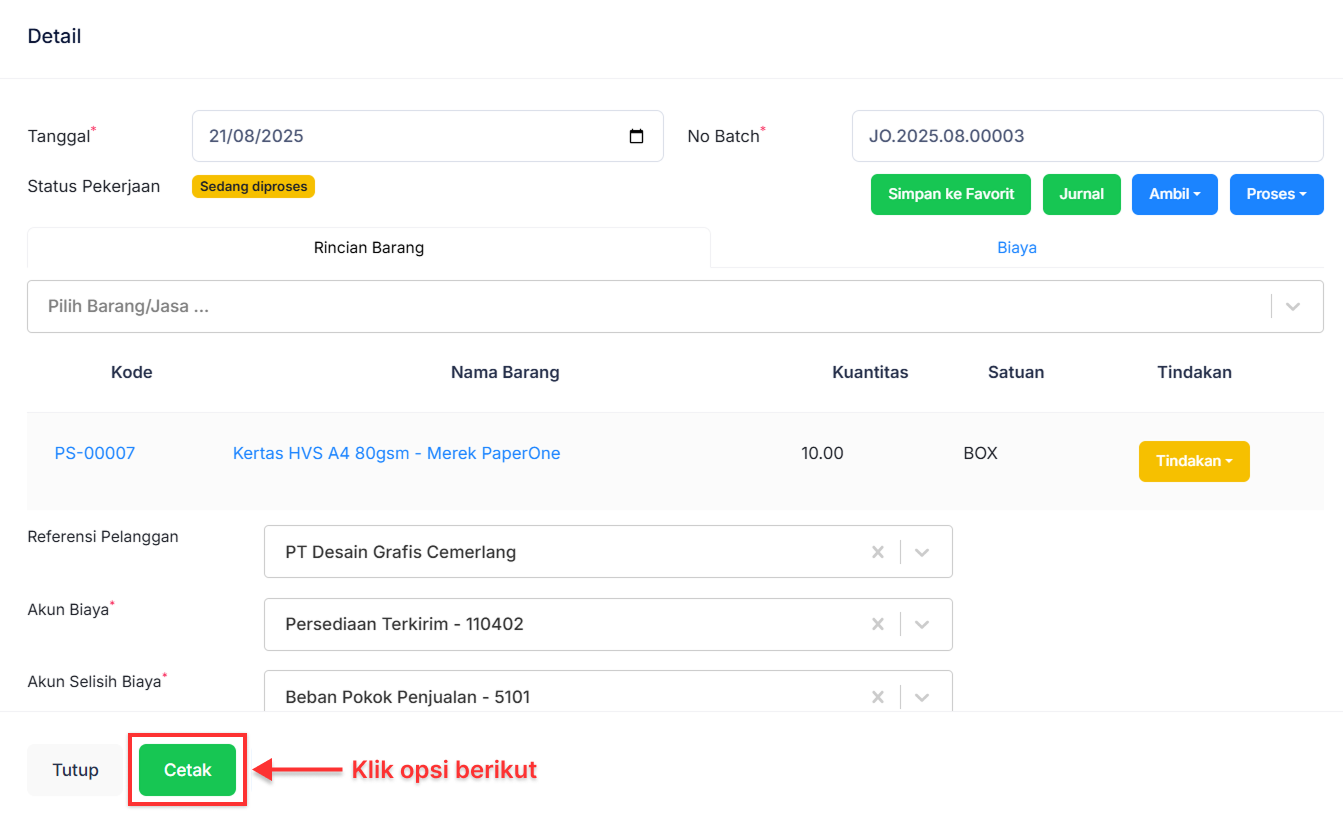1343x819 pixels.
Task: Expand the Referensi Pelanggan dropdown chevron
Action: [x=922, y=552]
